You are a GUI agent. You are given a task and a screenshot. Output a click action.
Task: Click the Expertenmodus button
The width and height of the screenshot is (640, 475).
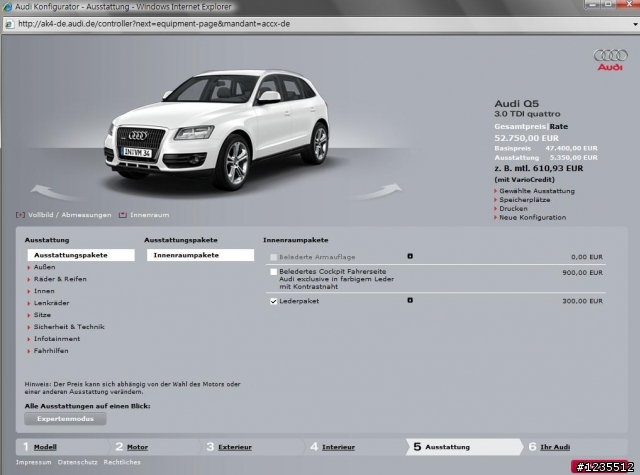tap(65, 419)
